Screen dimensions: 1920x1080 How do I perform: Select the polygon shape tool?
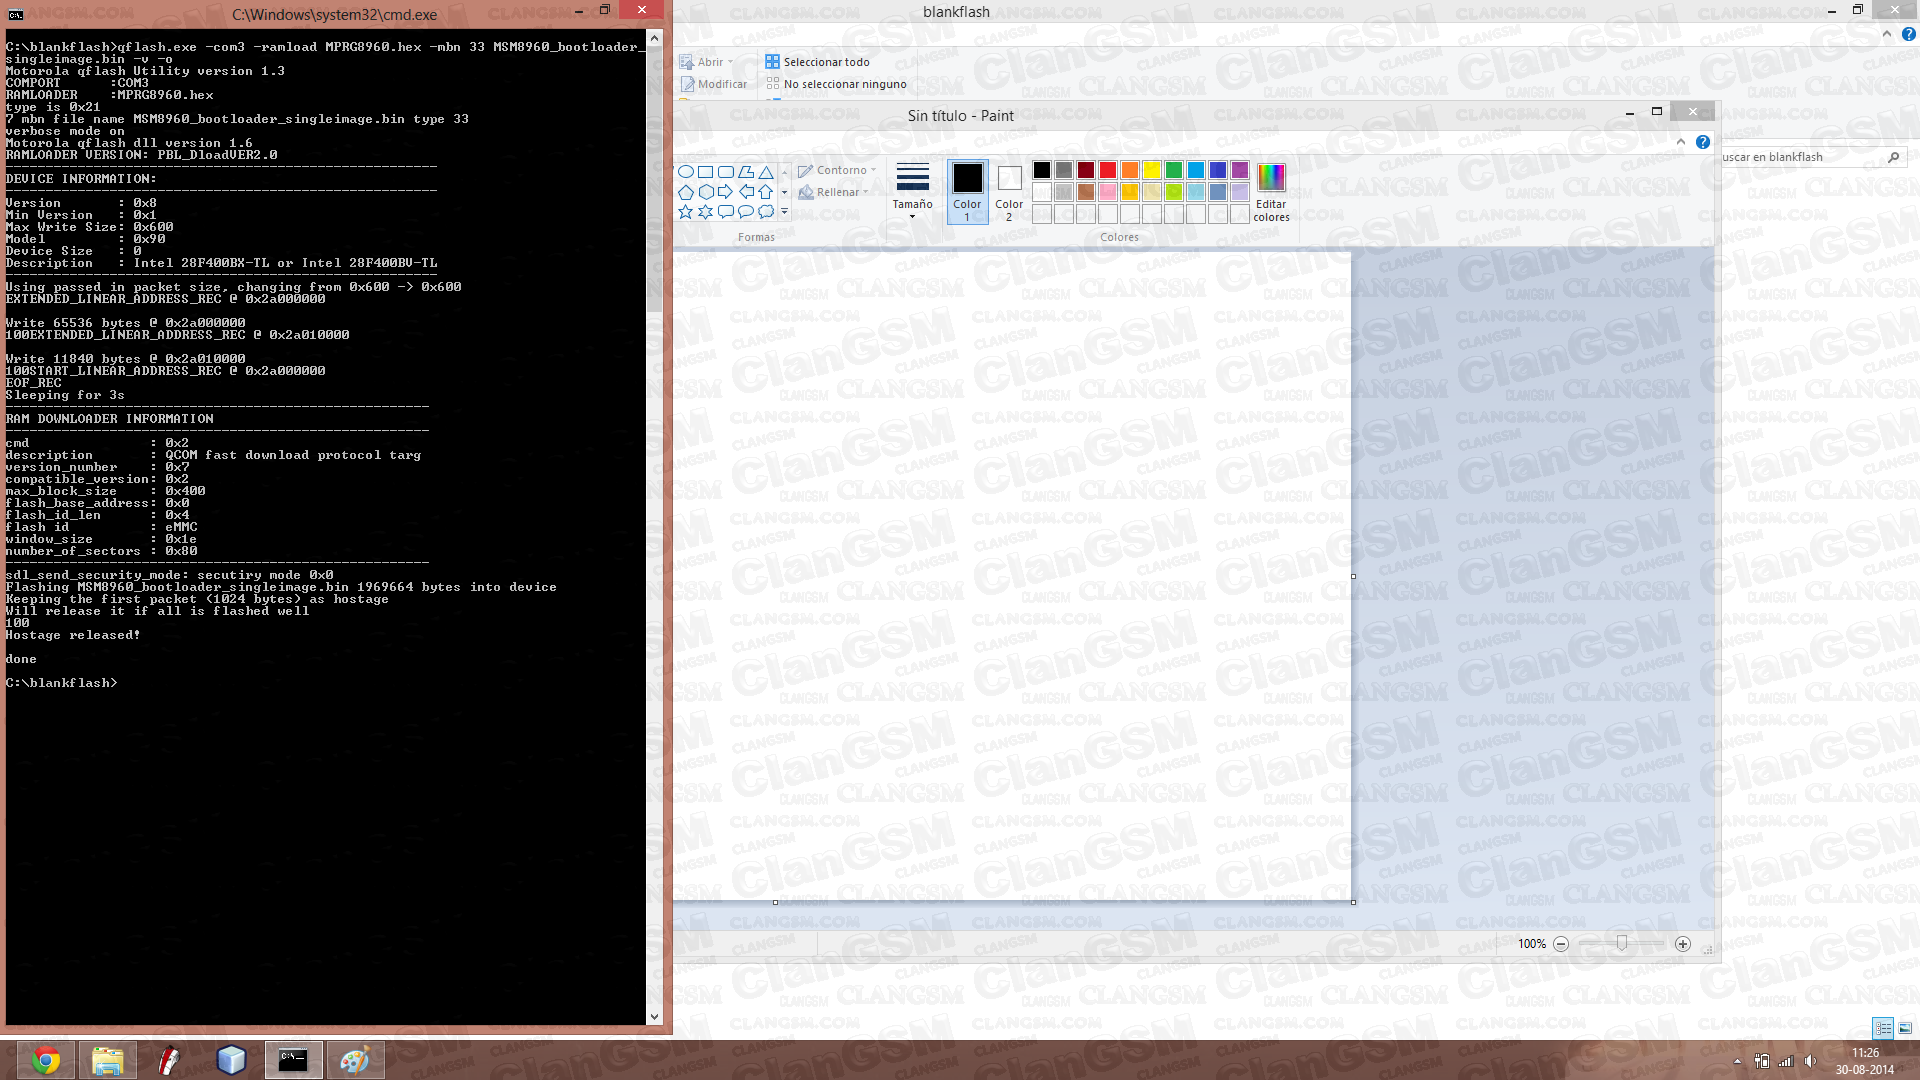(x=746, y=172)
